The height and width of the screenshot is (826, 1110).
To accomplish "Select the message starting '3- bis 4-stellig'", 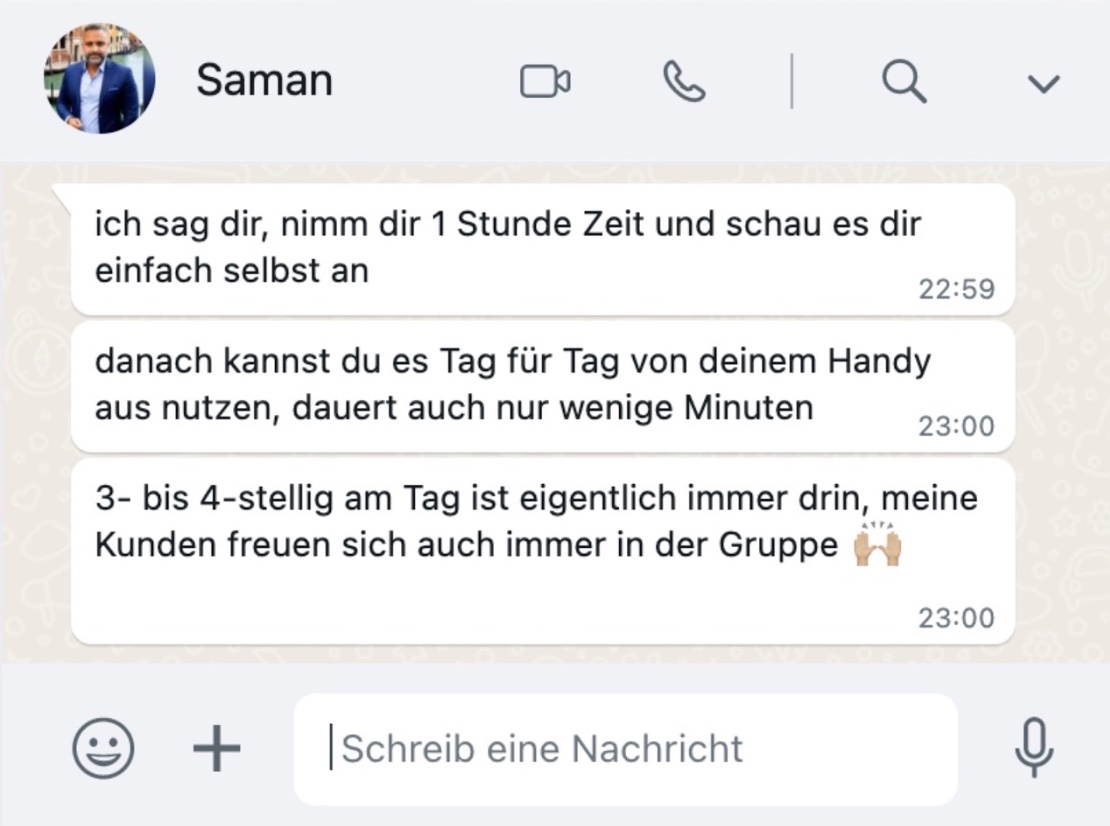I will (x=543, y=551).
